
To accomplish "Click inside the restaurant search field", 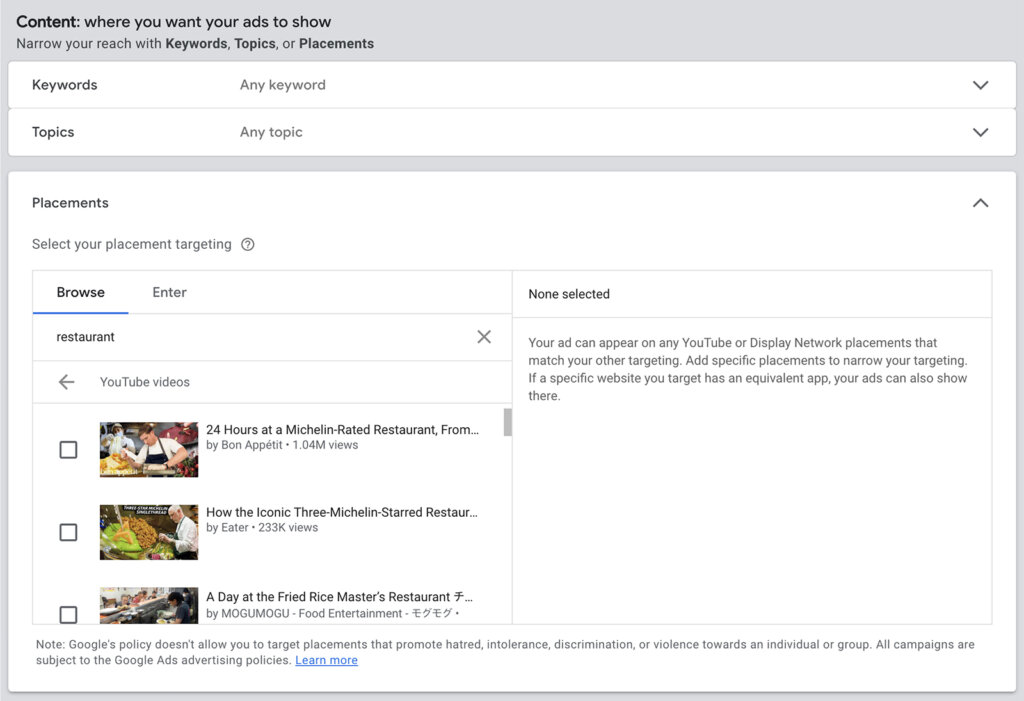I will (x=250, y=337).
